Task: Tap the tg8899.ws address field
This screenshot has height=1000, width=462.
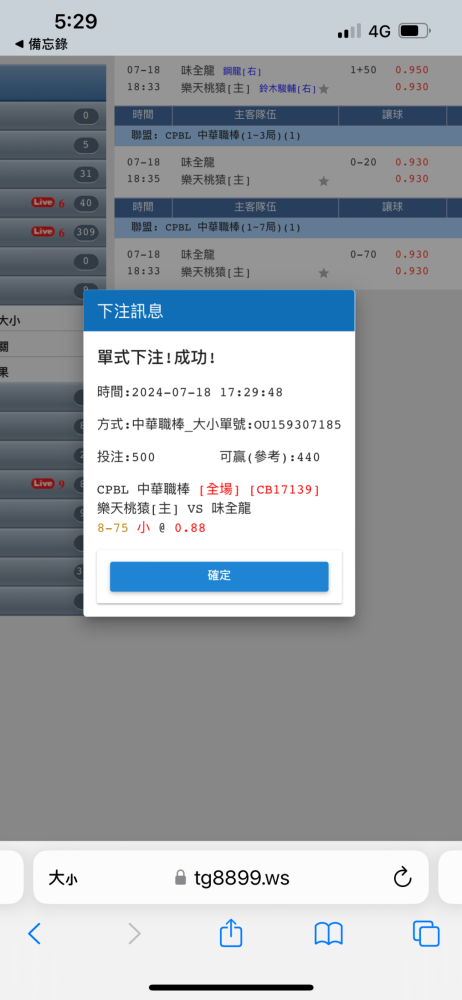Action: click(231, 878)
